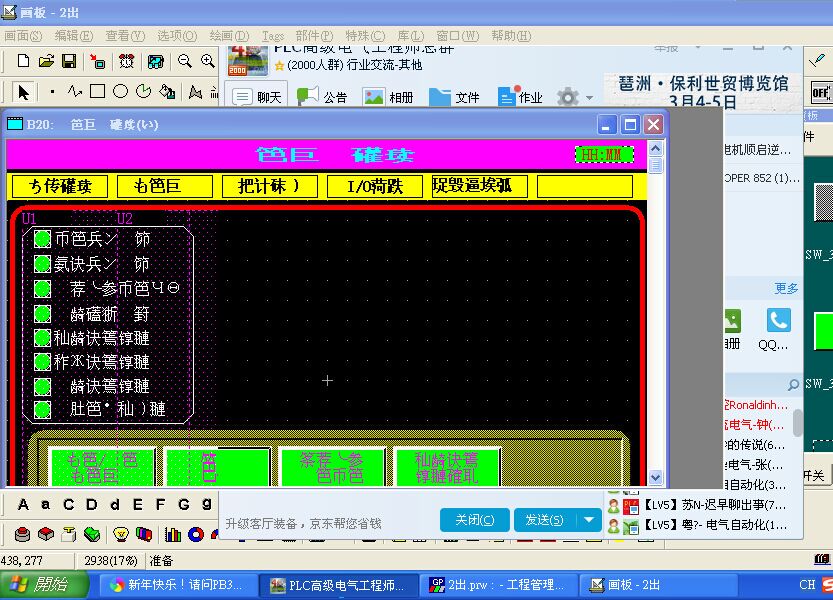
Task: Select the arrow pointer tool
Action: [23, 92]
